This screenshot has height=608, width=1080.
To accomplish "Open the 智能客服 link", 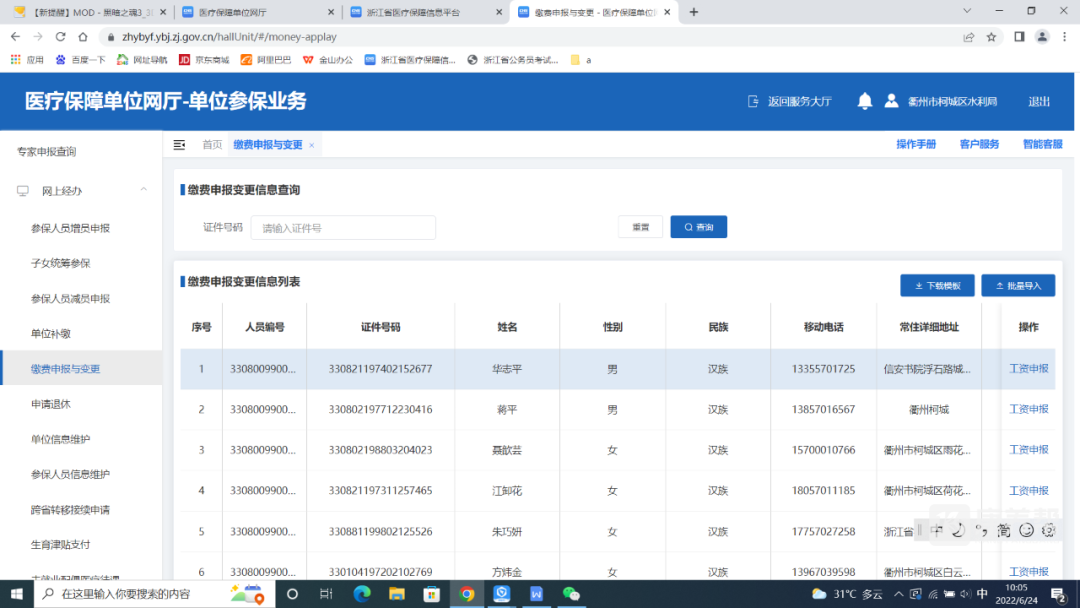I will [x=1042, y=144].
